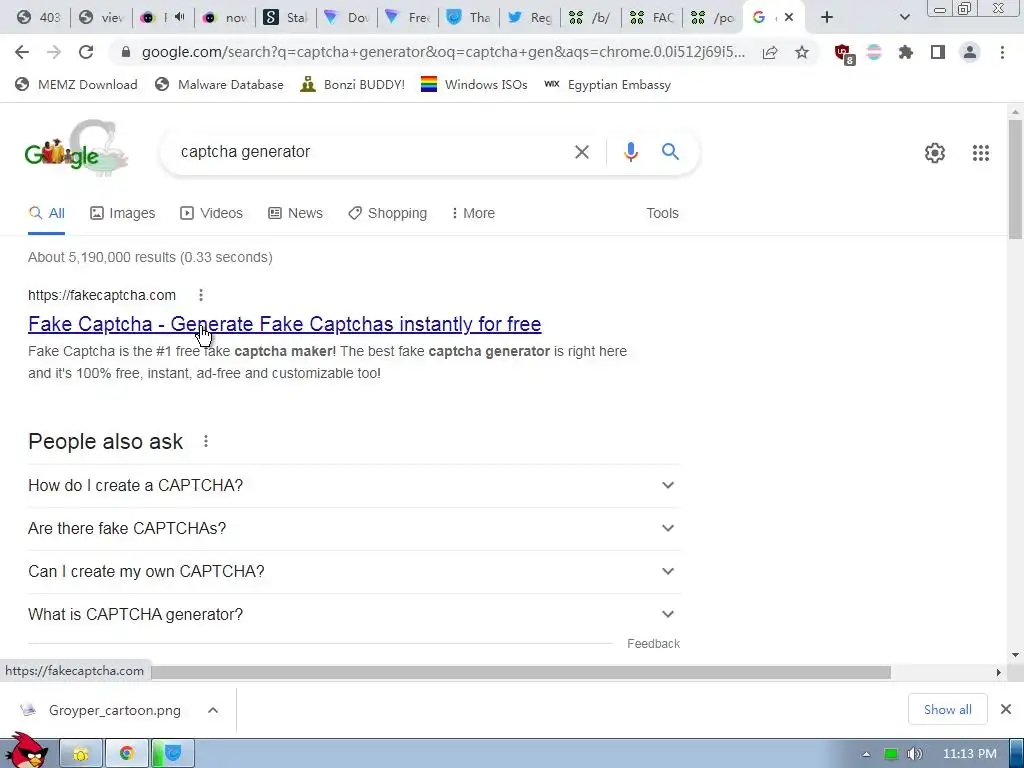Start voice search with the microphone

(x=630, y=152)
